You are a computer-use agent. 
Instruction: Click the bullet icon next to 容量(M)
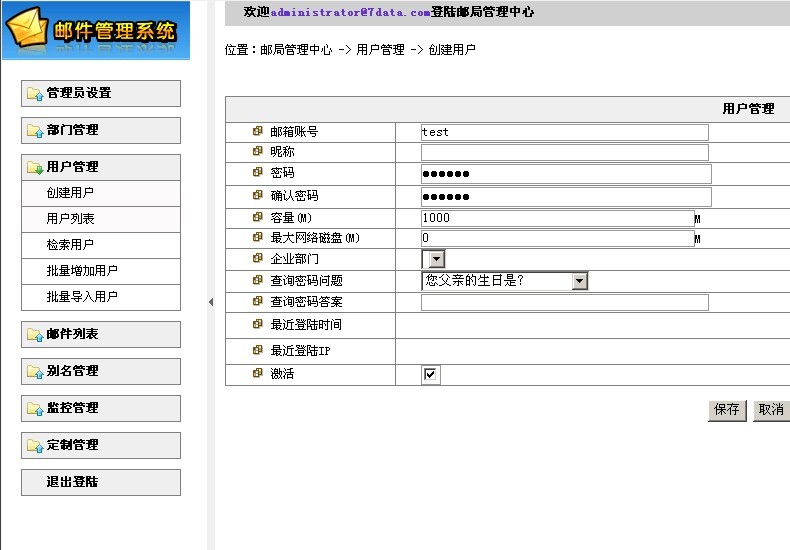point(257,217)
